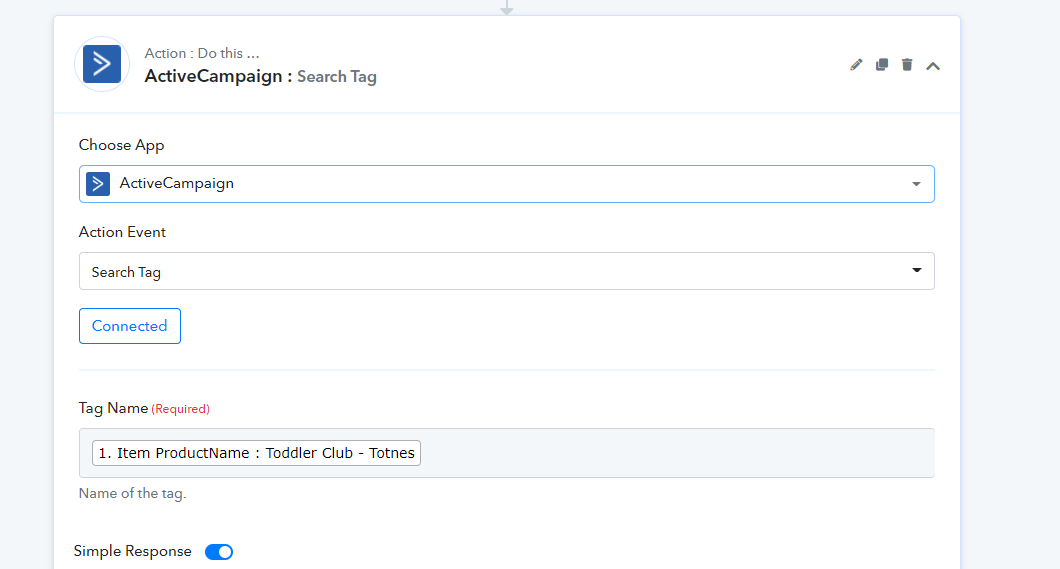Click the 'Name of the tag.' hint text
Screen dimensions: 1060x569
pyautogui.click(x=132, y=493)
